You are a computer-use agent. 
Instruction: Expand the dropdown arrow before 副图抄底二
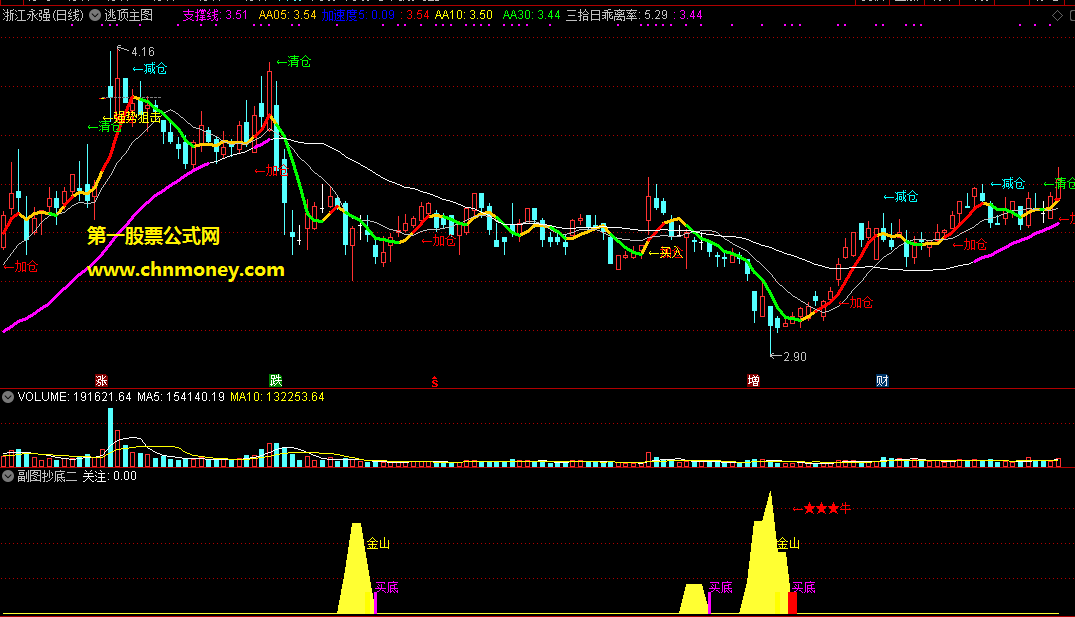(8, 476)
